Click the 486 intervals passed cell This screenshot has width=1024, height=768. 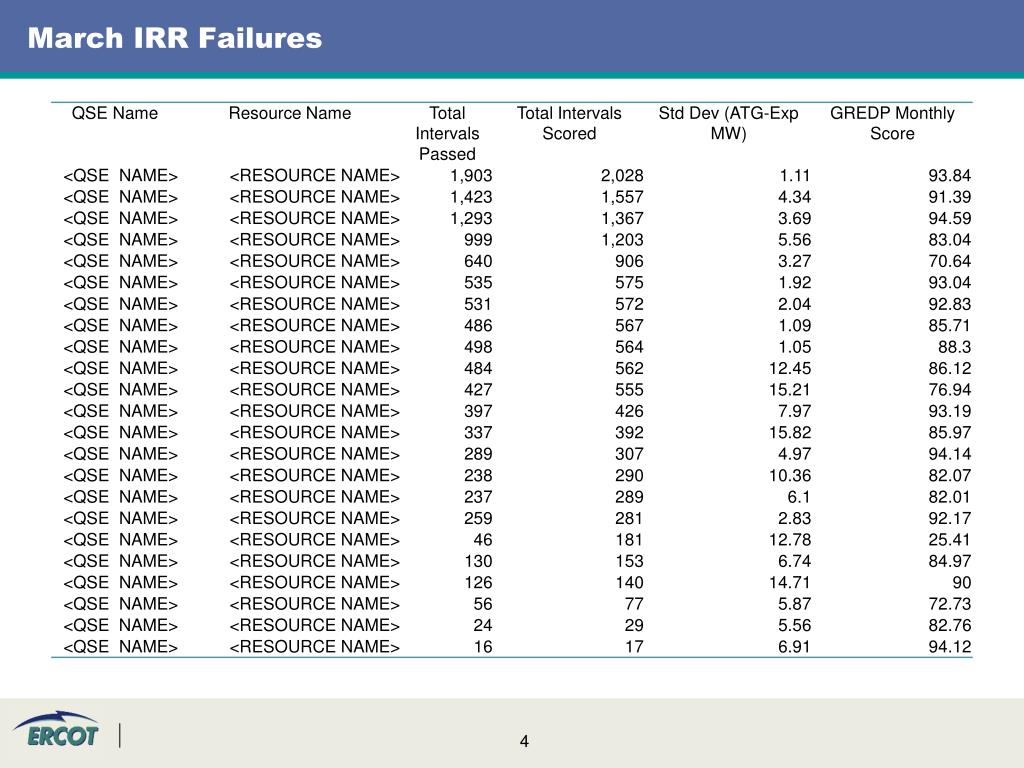478,326
